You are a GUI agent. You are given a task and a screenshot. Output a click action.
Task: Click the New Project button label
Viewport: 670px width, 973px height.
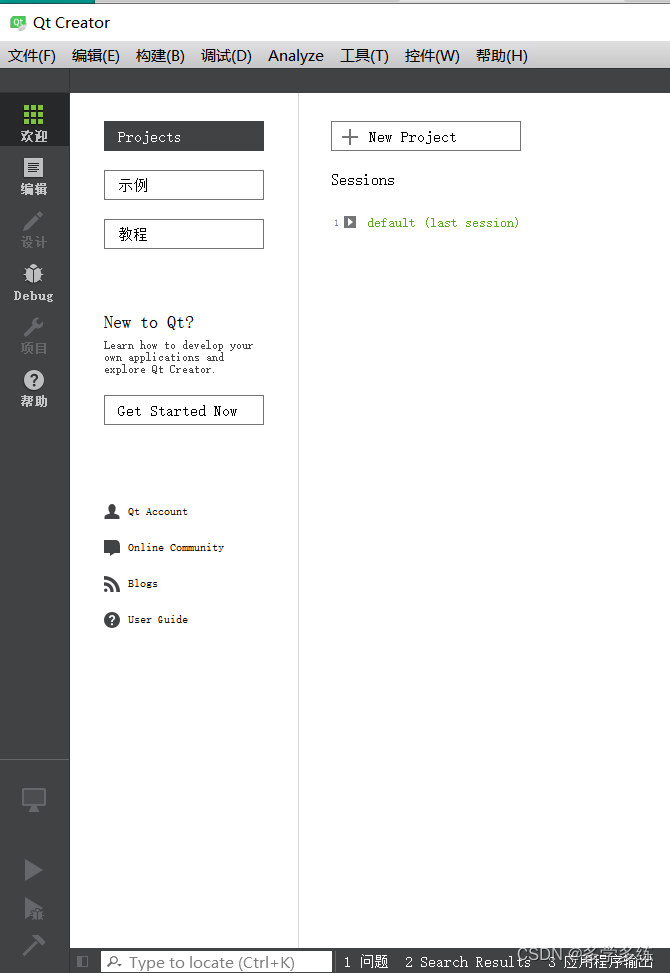click(412, 137)
